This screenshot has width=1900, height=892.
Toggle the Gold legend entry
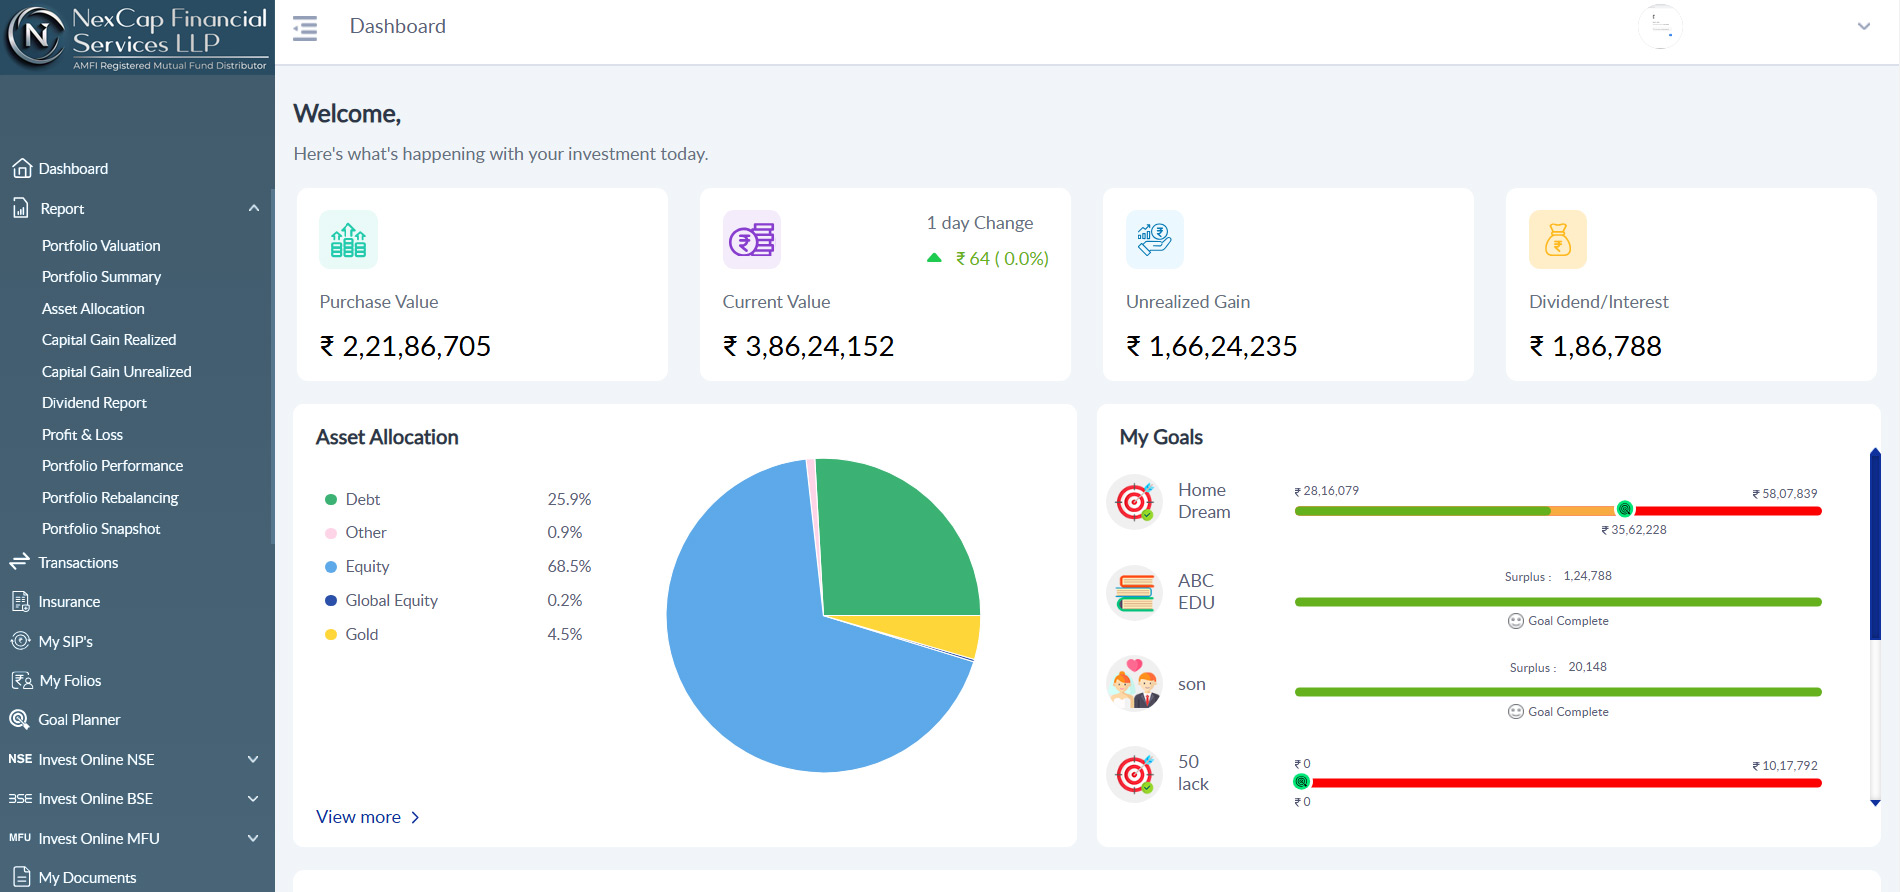(x=351, y=634)
